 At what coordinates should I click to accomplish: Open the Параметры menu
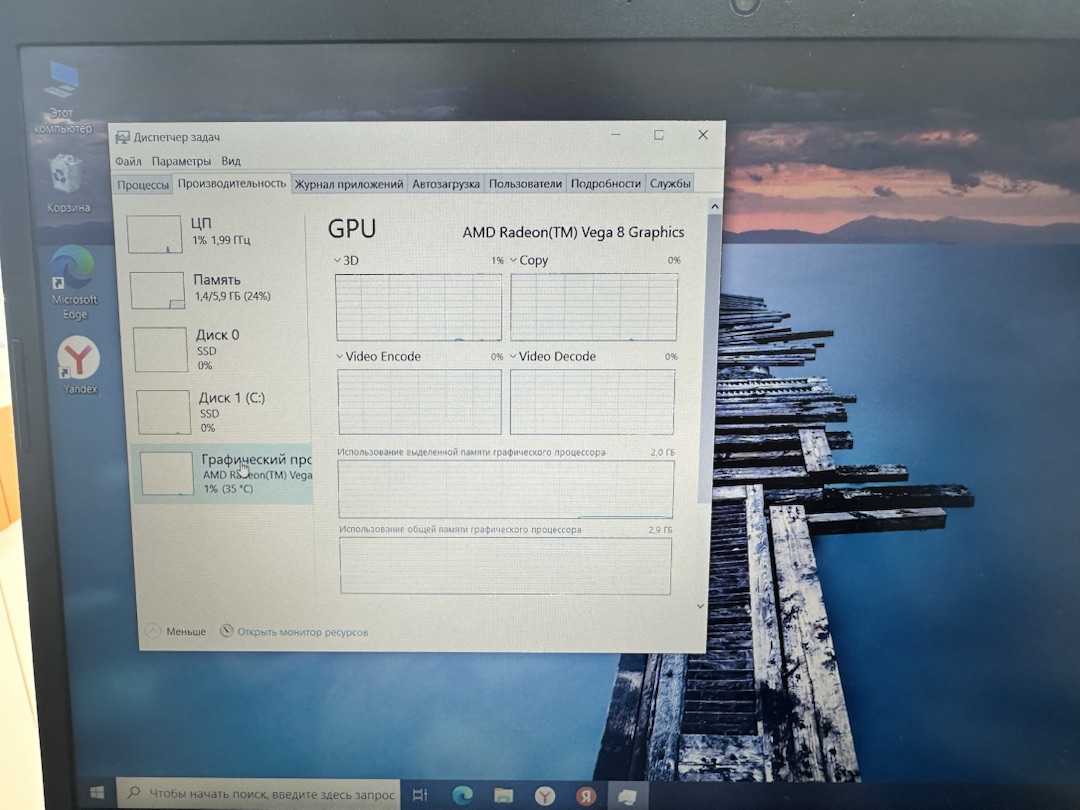click(181, 161)
